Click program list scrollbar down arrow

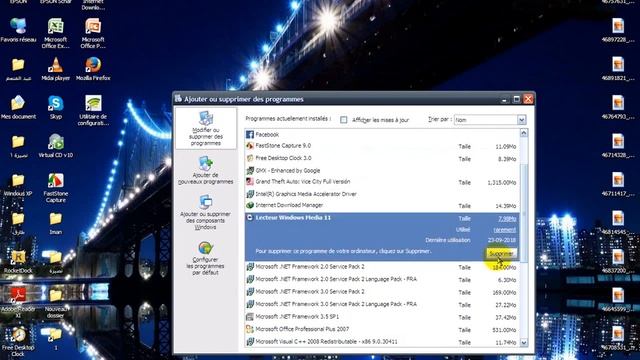(524, 343)
